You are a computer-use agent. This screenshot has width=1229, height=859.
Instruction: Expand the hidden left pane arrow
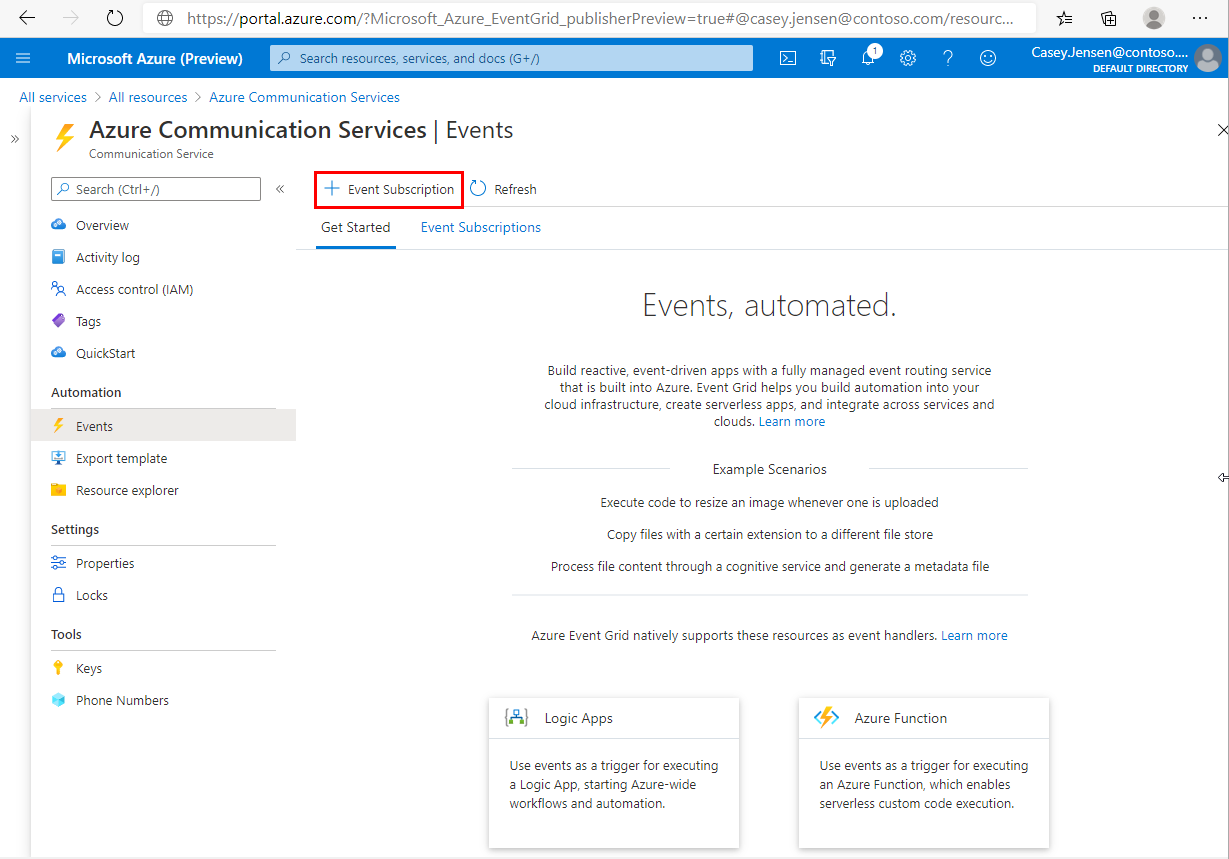pyautogui.click(x=14, y=139)
